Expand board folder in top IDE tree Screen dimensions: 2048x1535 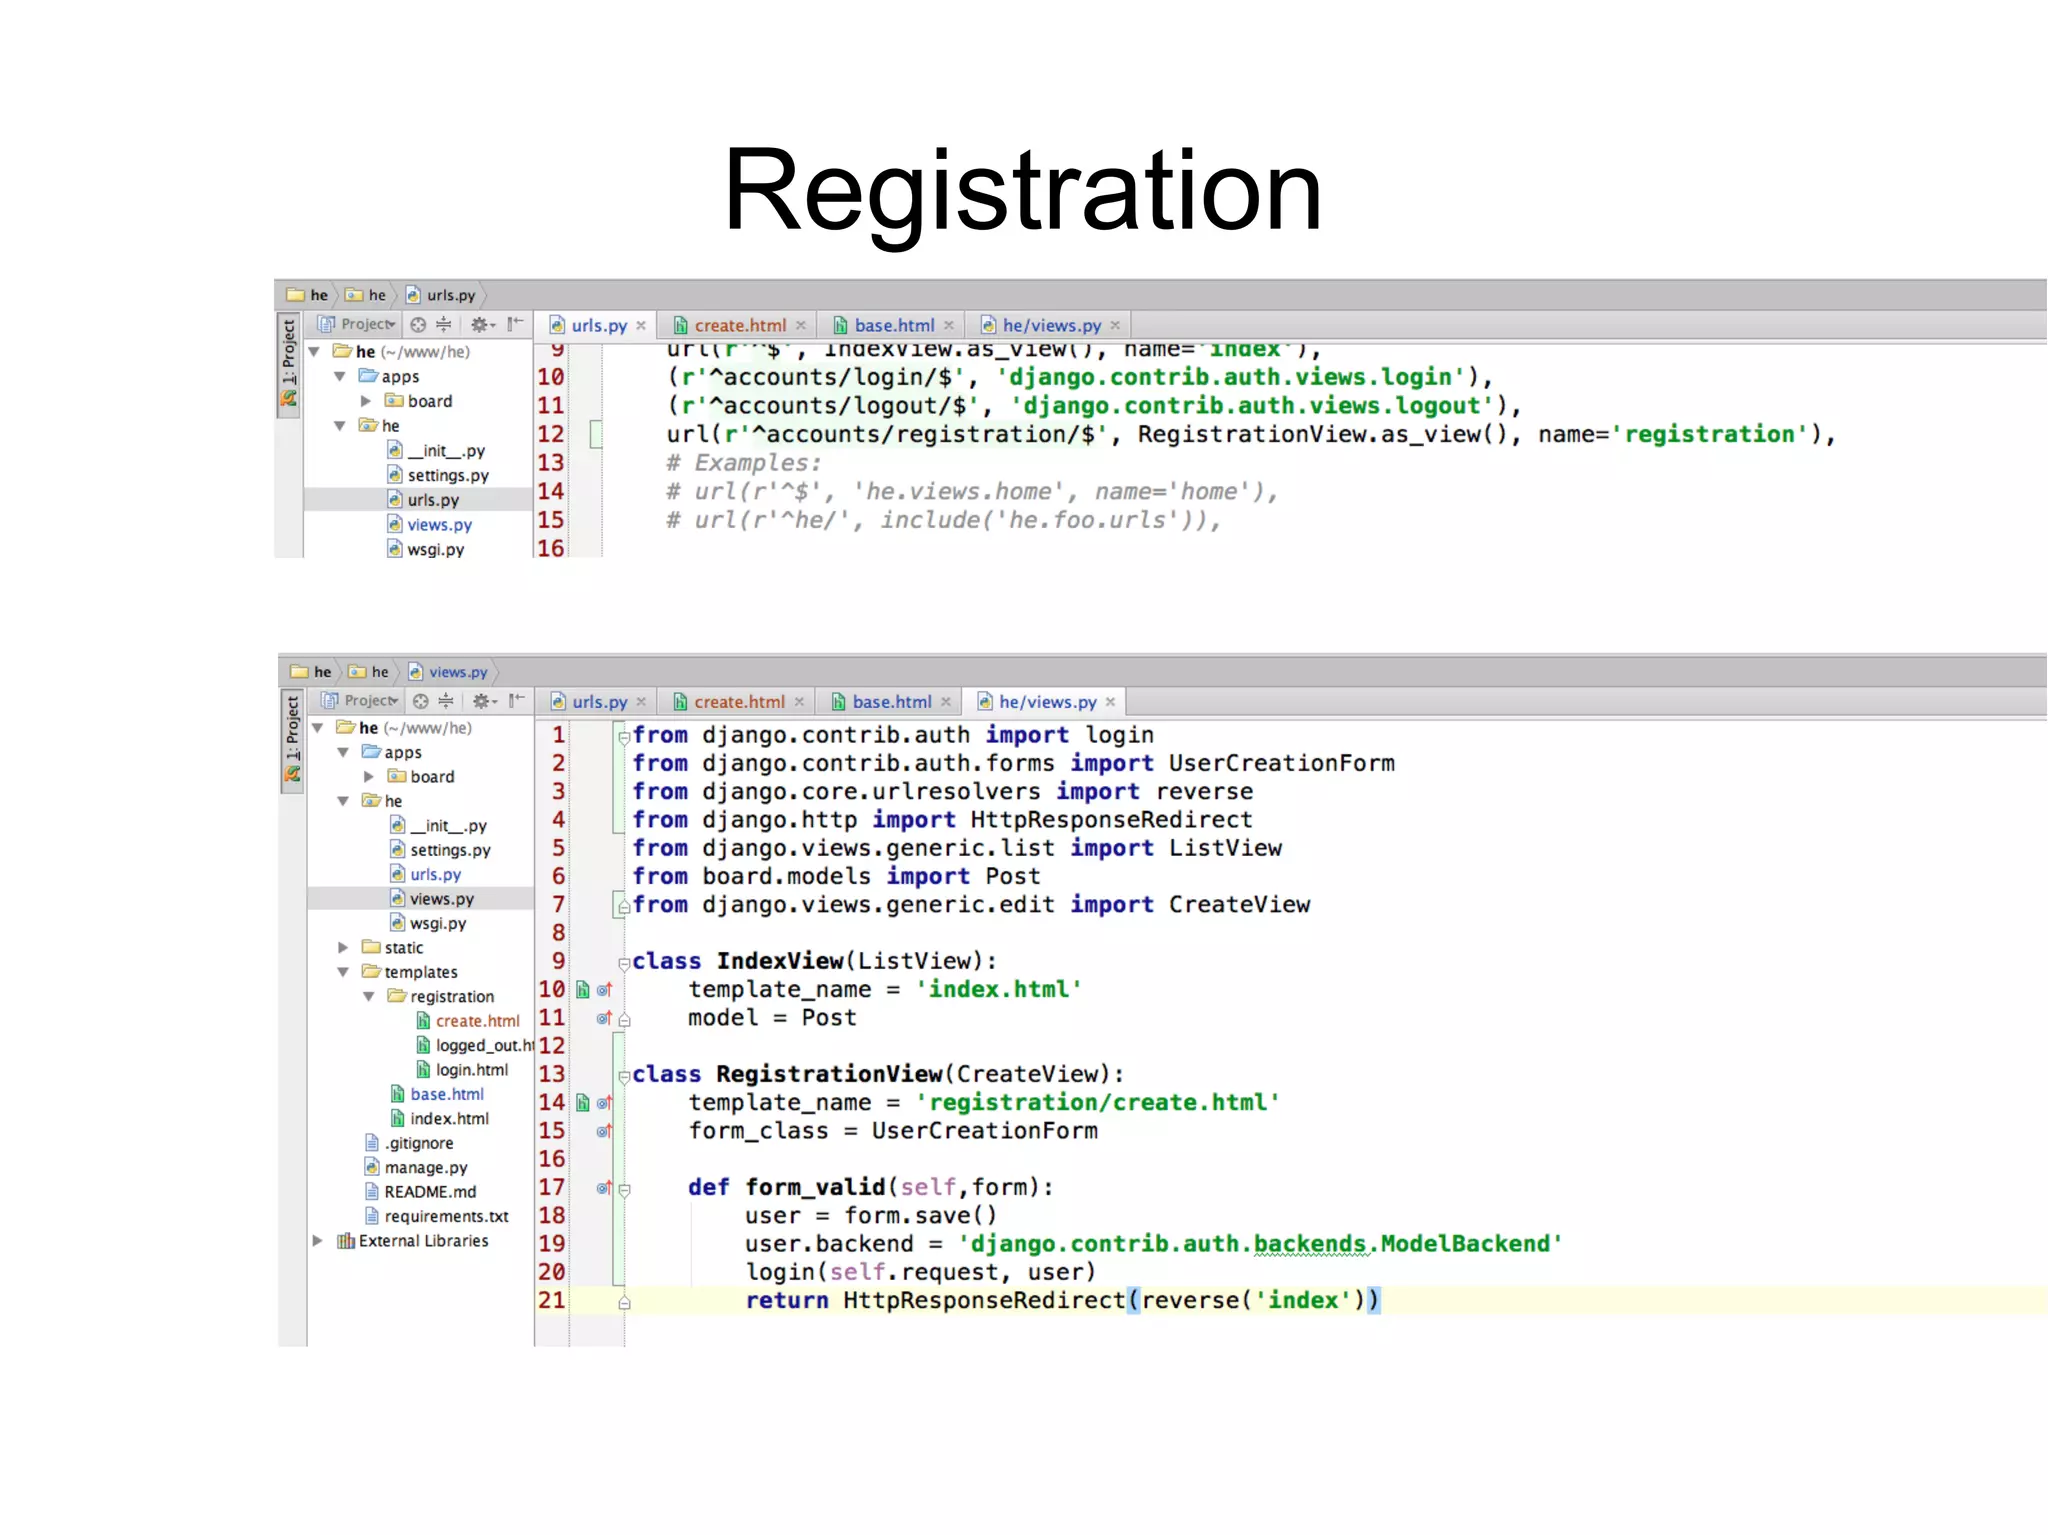(x=366, y=401)
